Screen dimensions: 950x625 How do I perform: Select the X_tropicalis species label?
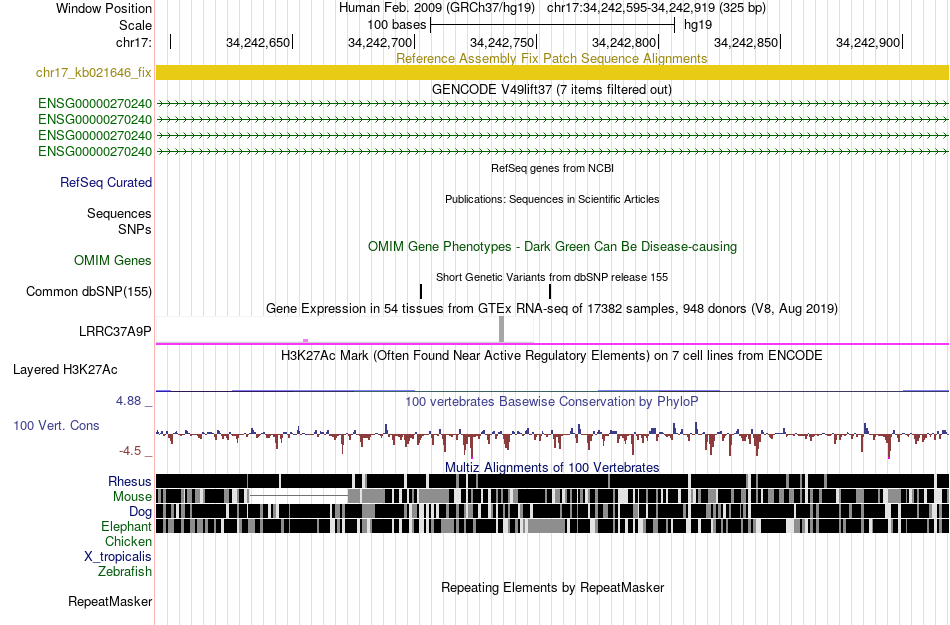[118, 557]
